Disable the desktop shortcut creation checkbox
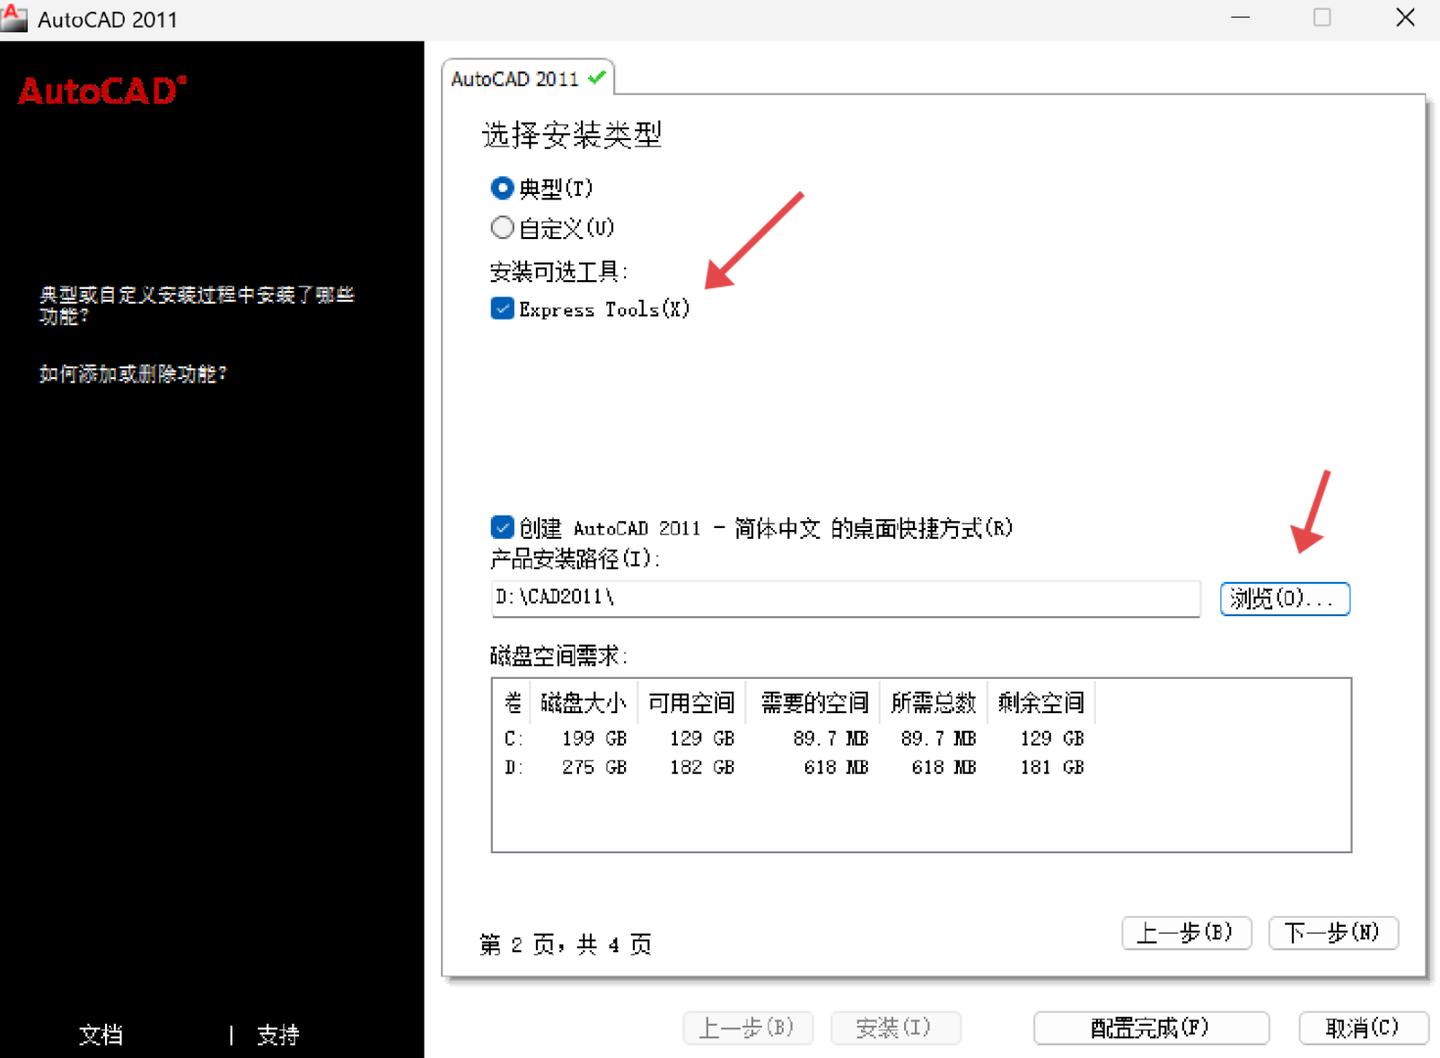The height and width of the screenshot is (1058, 1440). [502, 527]
